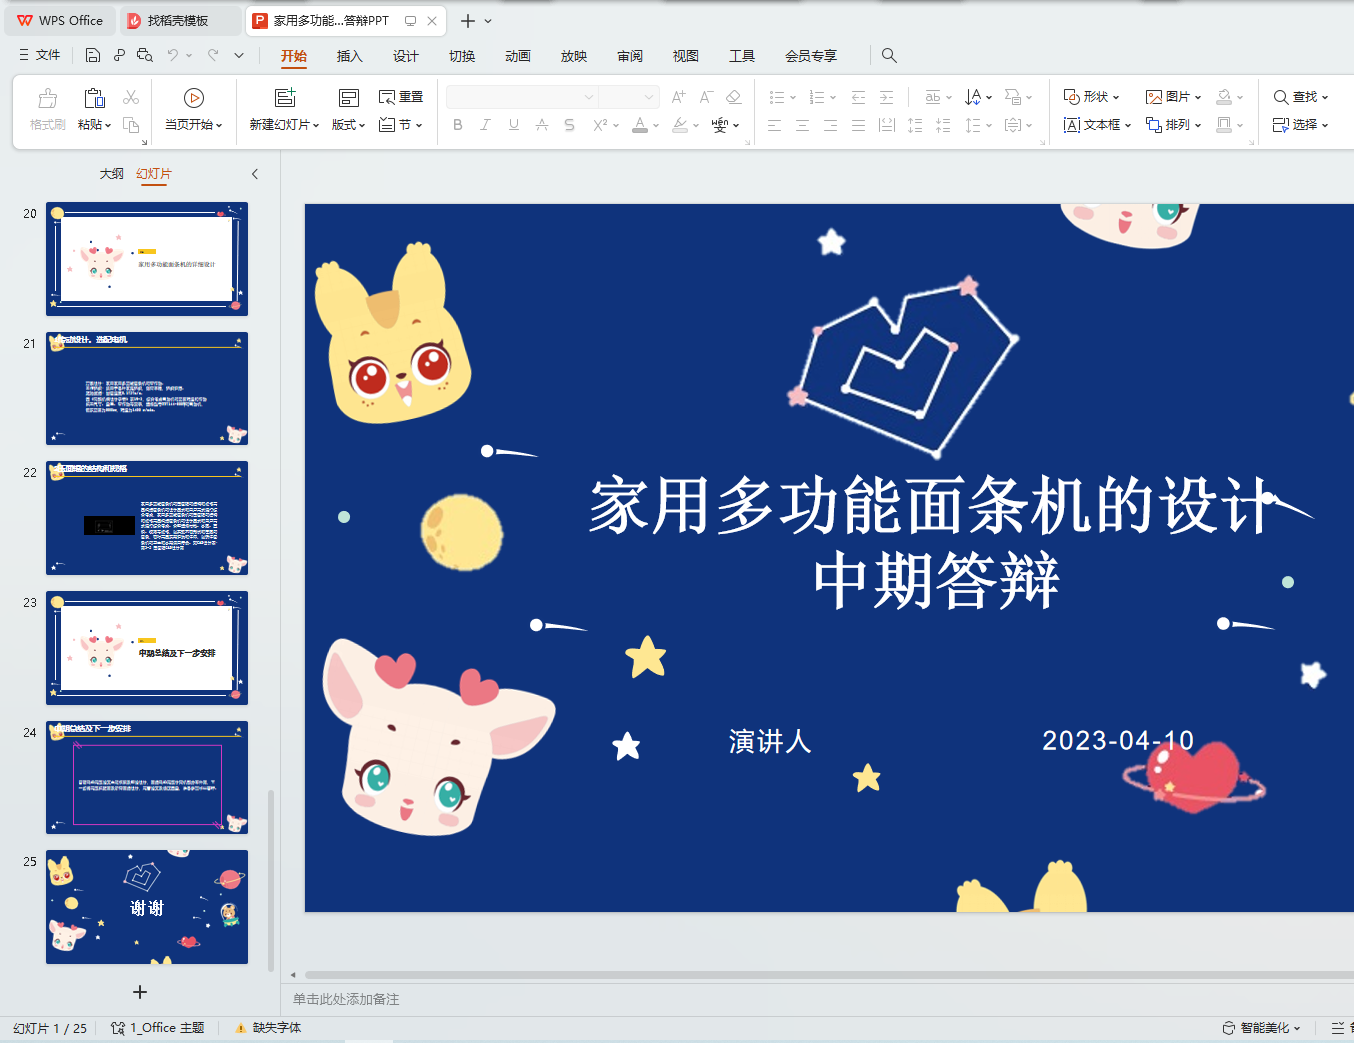Expand the Section (节) dropdown
Image resolution: width=1354 pixels, height=1043 pixels.
(x=401, y=125)
